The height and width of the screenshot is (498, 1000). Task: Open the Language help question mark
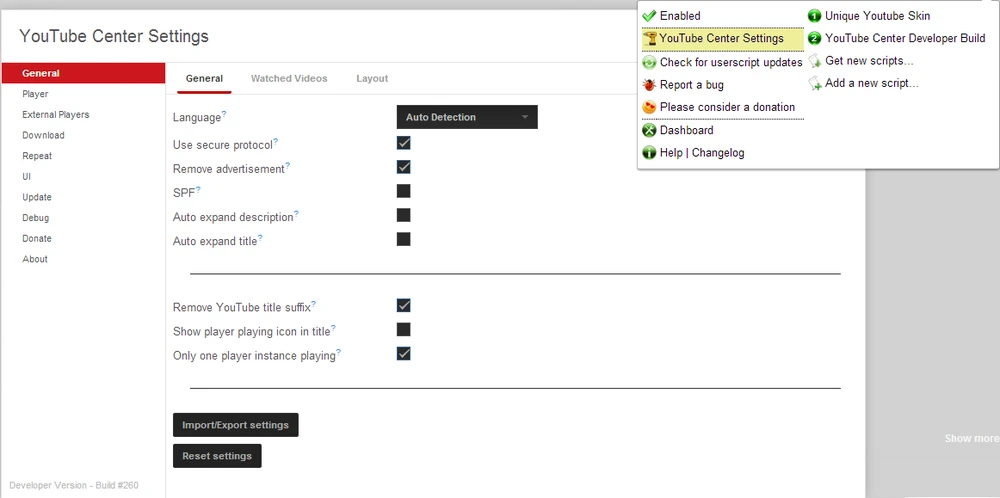coord(224,114)
